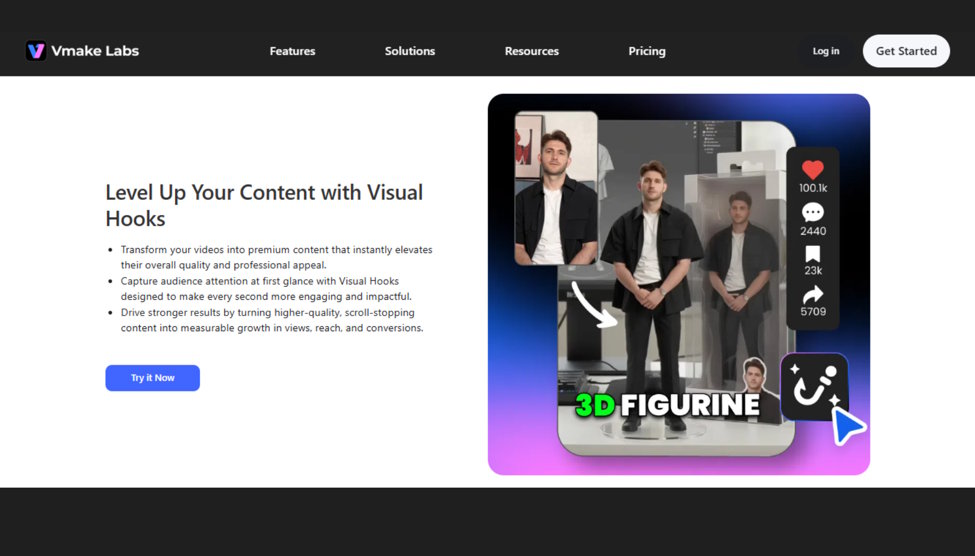Open the Resources menu

pyautogui.click(x=532, y=51)
